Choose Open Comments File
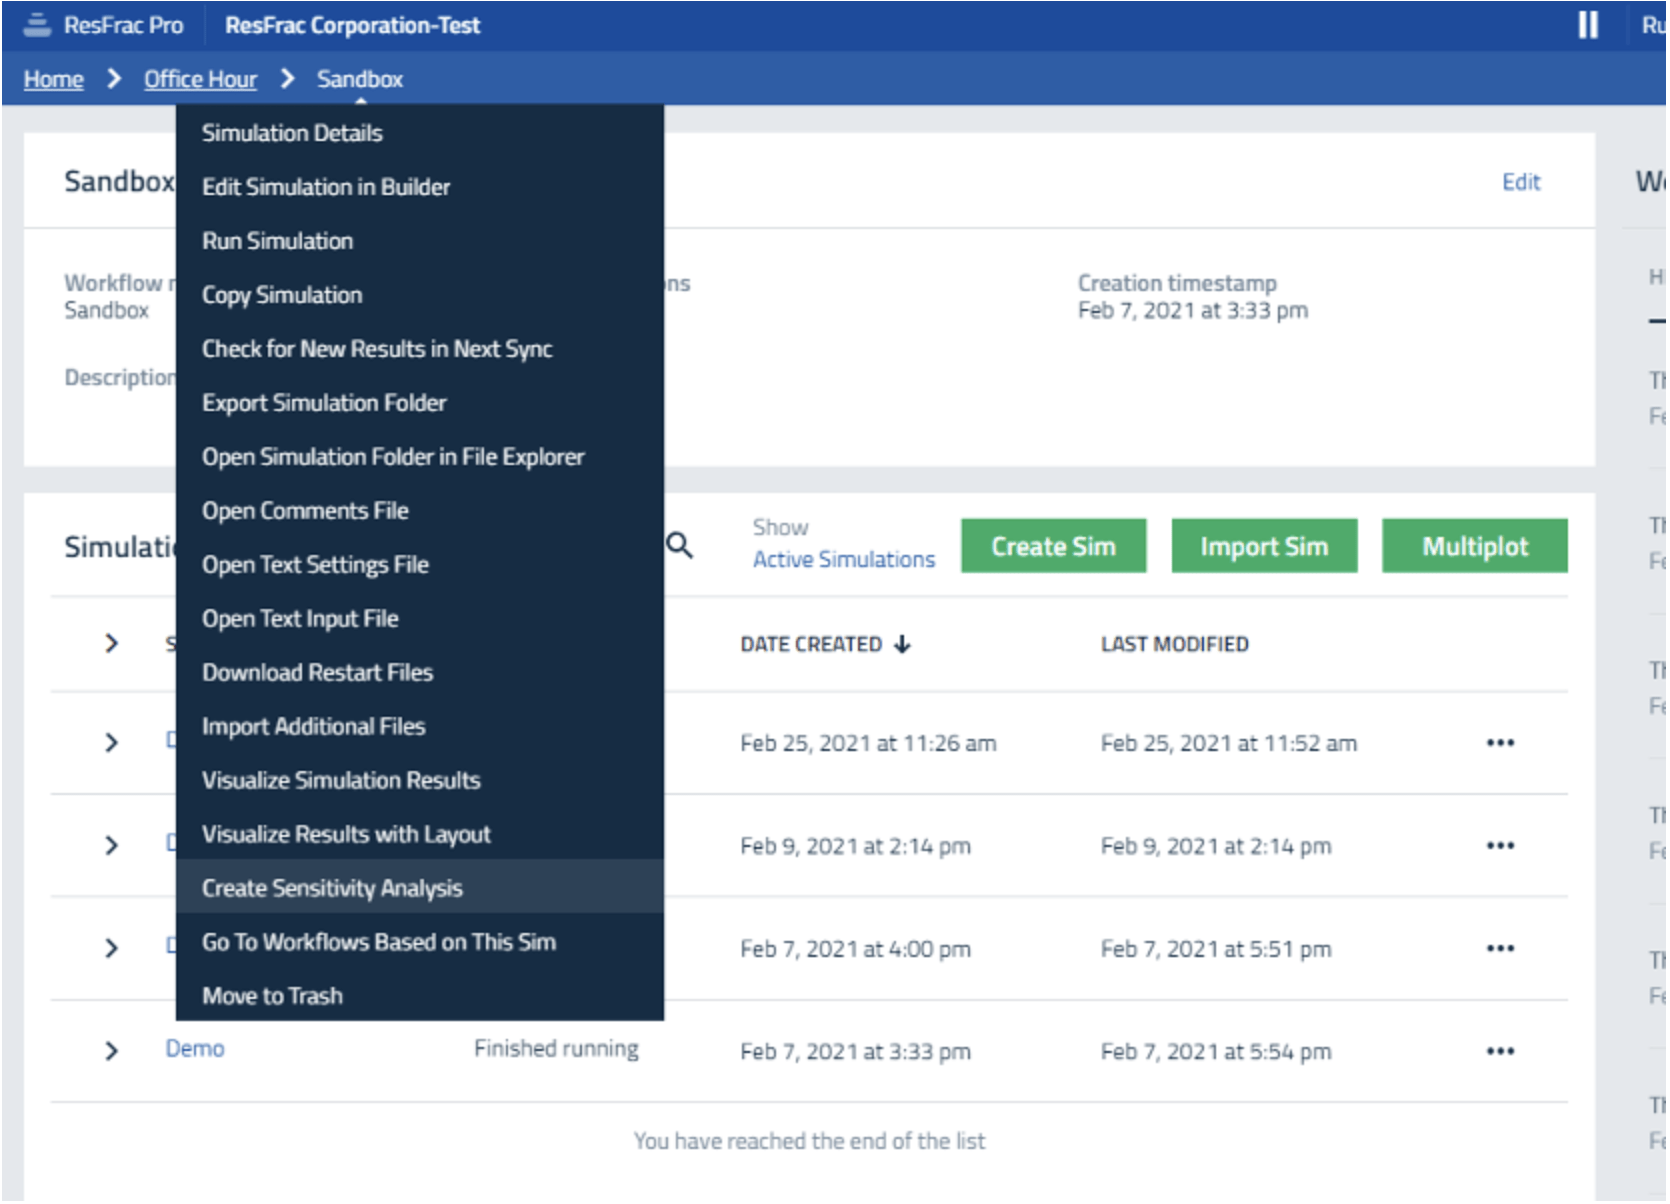1670x1204 pixels. coord(420,511)
